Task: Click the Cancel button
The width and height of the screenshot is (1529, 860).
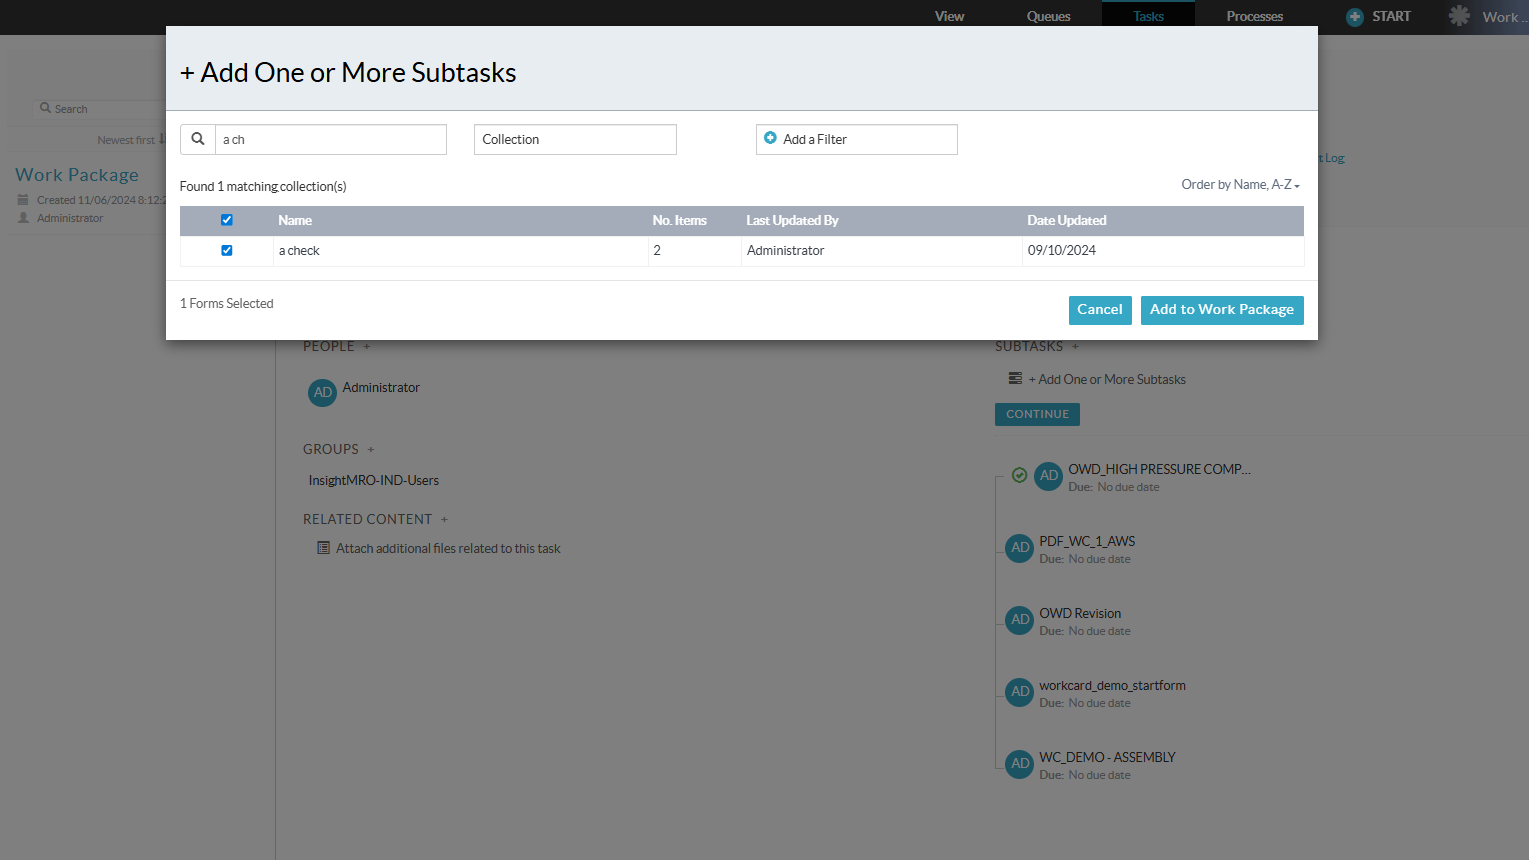Action: (1100, 310)
